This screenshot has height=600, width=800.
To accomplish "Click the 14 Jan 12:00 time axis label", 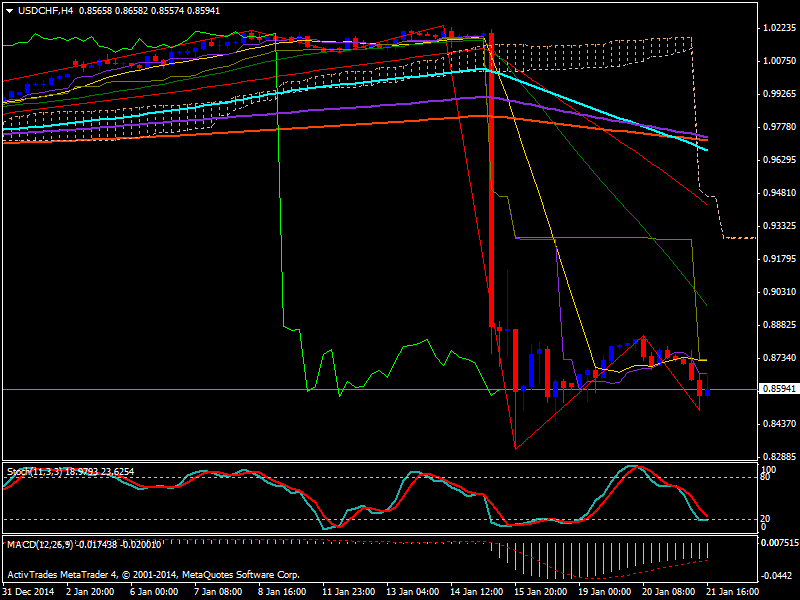I will pos(477,592).
